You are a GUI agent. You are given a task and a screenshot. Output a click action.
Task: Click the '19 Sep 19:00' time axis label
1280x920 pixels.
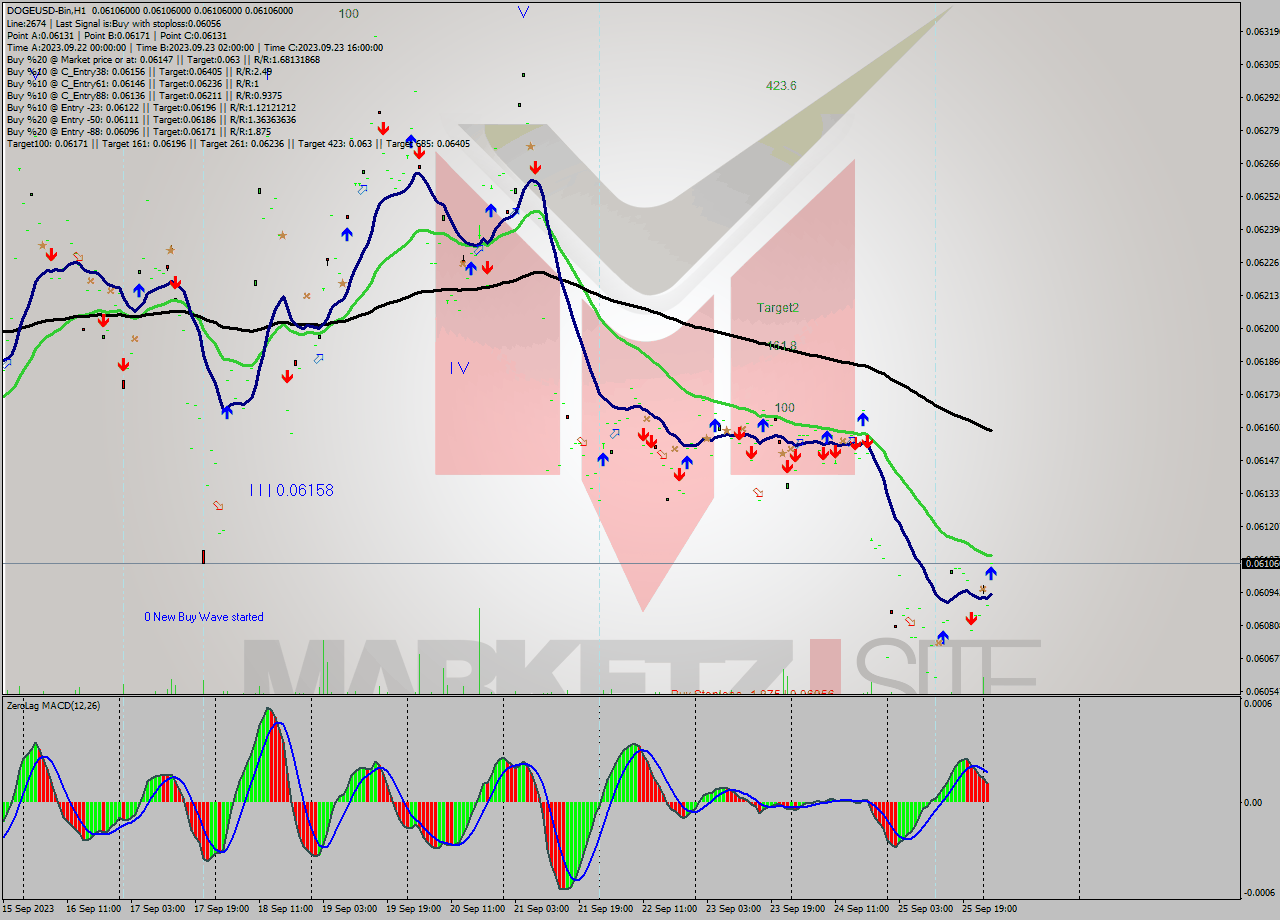click(x=414, y=908)
